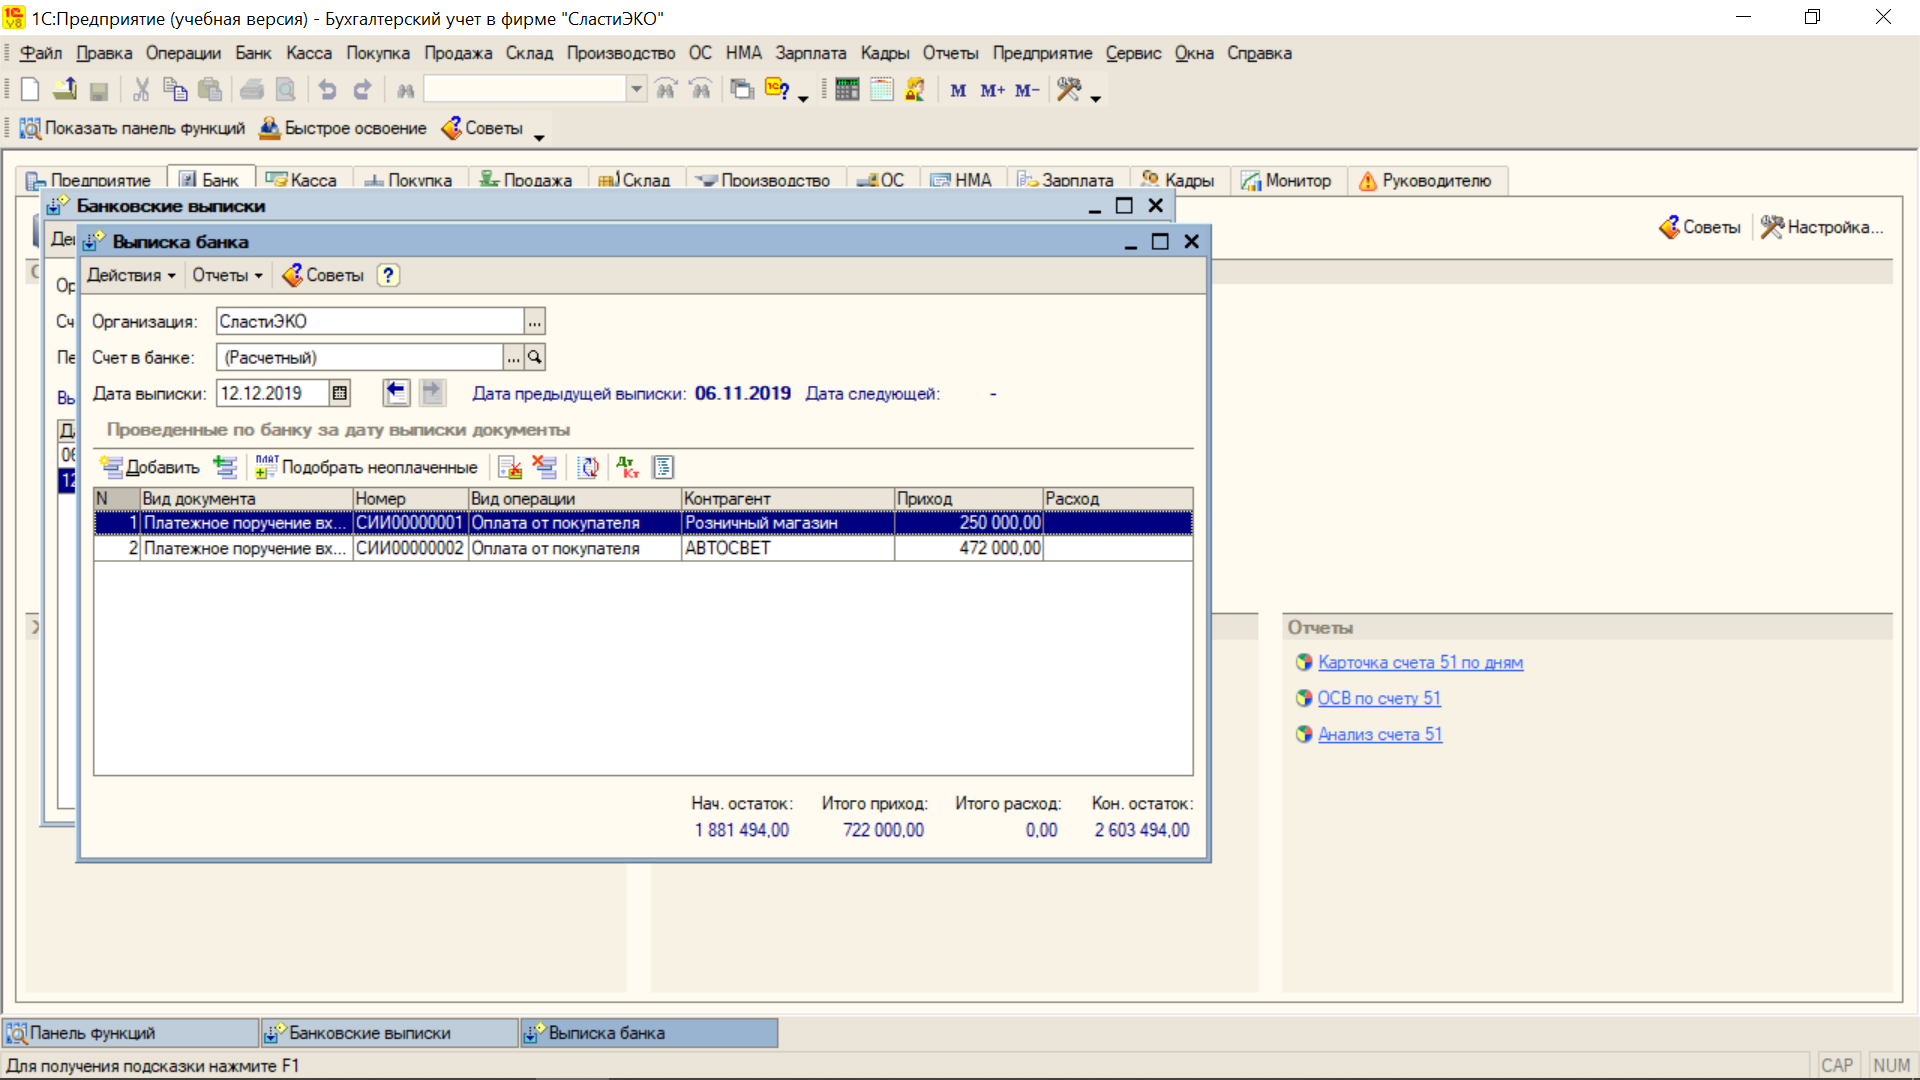
Task: Click the calculator icon in main toolbar
Action: click(847, 90)
